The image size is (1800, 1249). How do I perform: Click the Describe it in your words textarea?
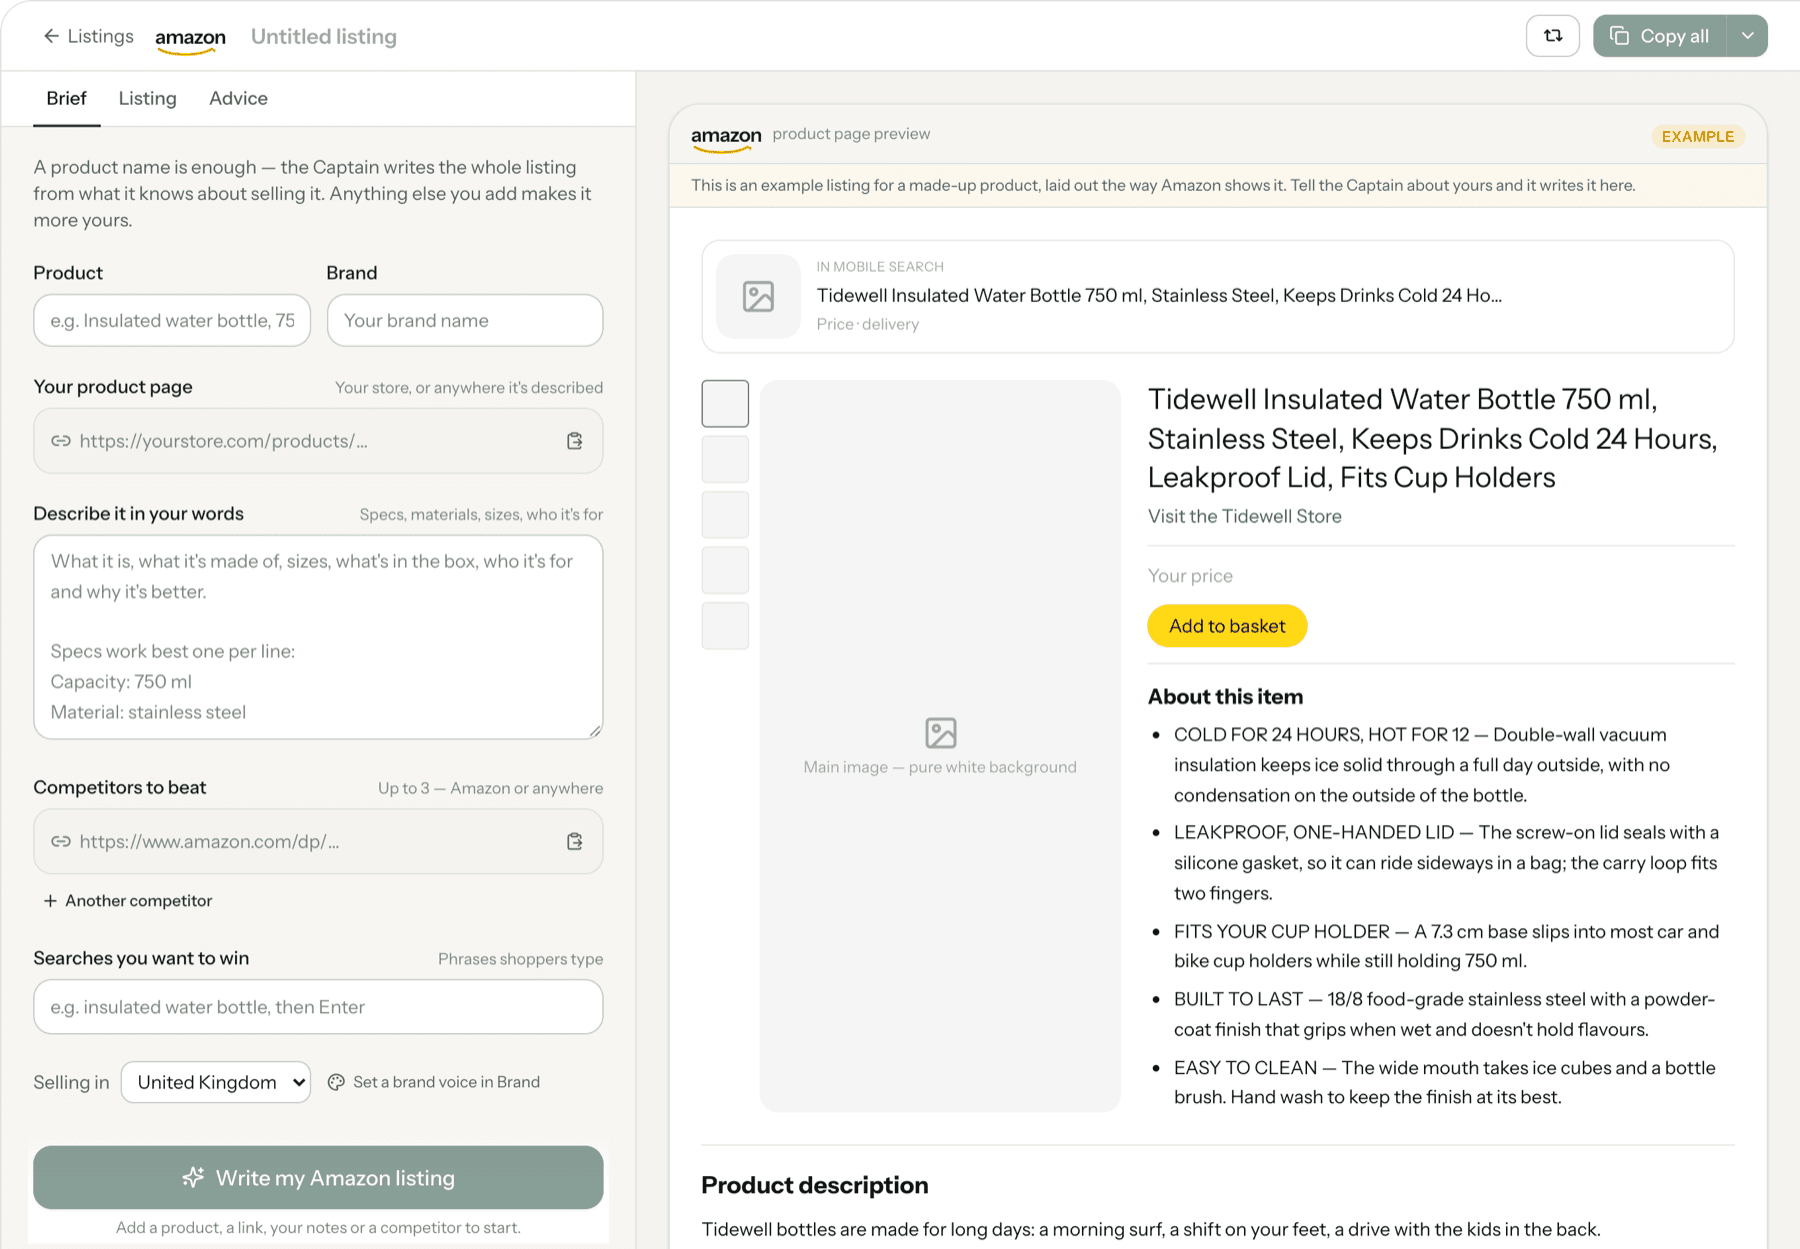pos(318,637)
